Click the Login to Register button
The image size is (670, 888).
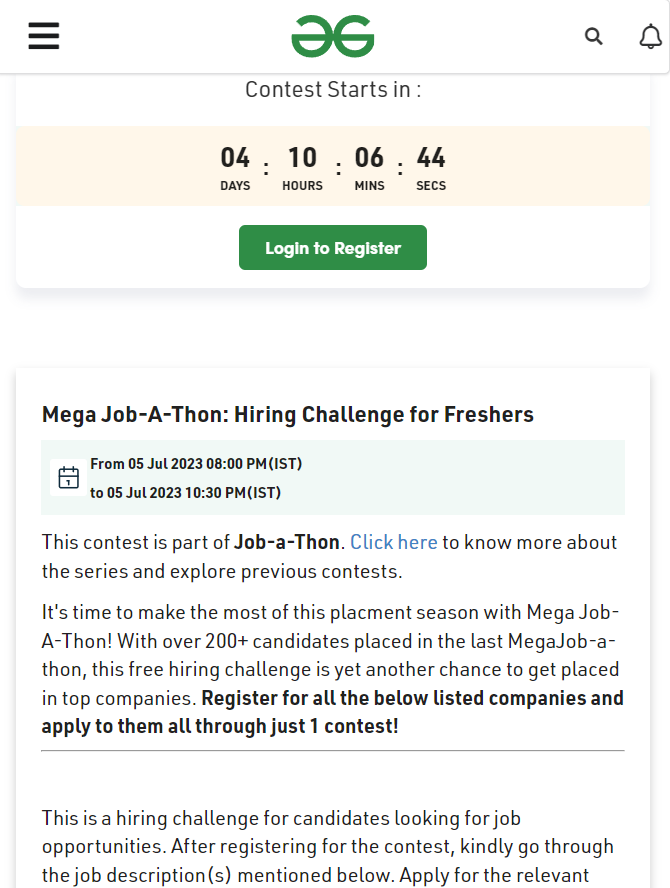332,247
